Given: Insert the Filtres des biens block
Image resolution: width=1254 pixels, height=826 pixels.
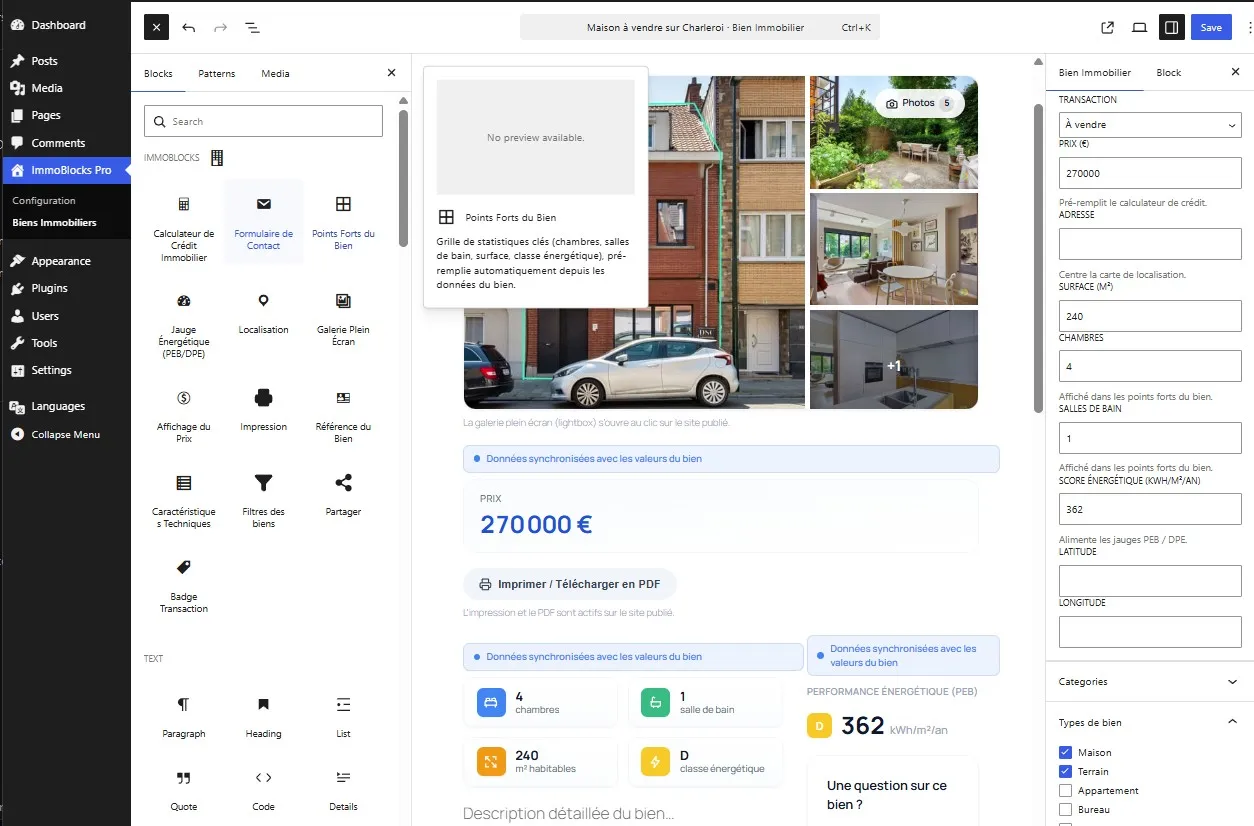Looking at the screenshot, I should pos(263,501).
